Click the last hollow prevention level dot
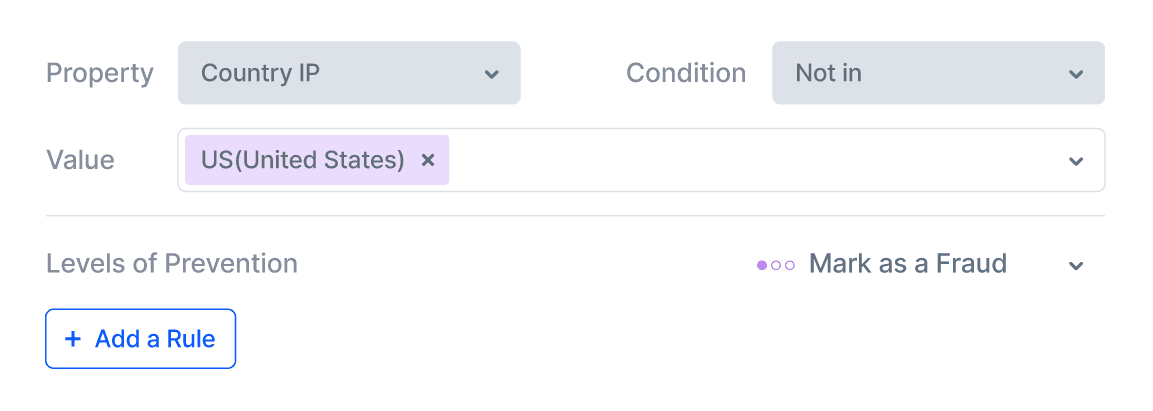The height and width of the screenshot is (411, 1153). (x=789, y=265)
